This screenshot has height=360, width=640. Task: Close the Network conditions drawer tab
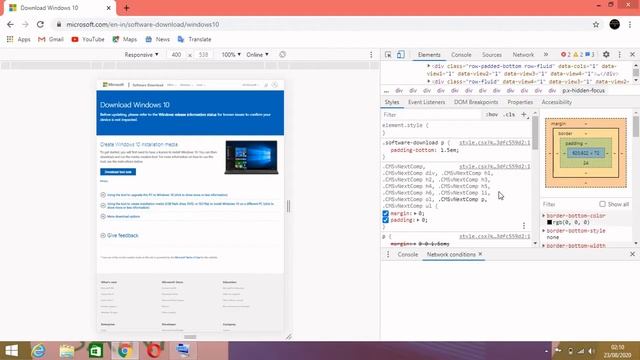click(x=480, y=254)
